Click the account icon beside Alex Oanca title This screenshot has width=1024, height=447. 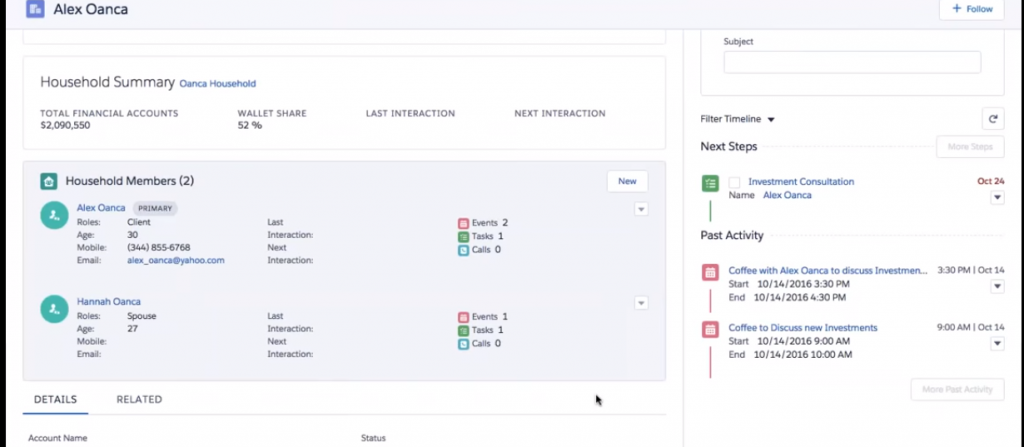35,9
